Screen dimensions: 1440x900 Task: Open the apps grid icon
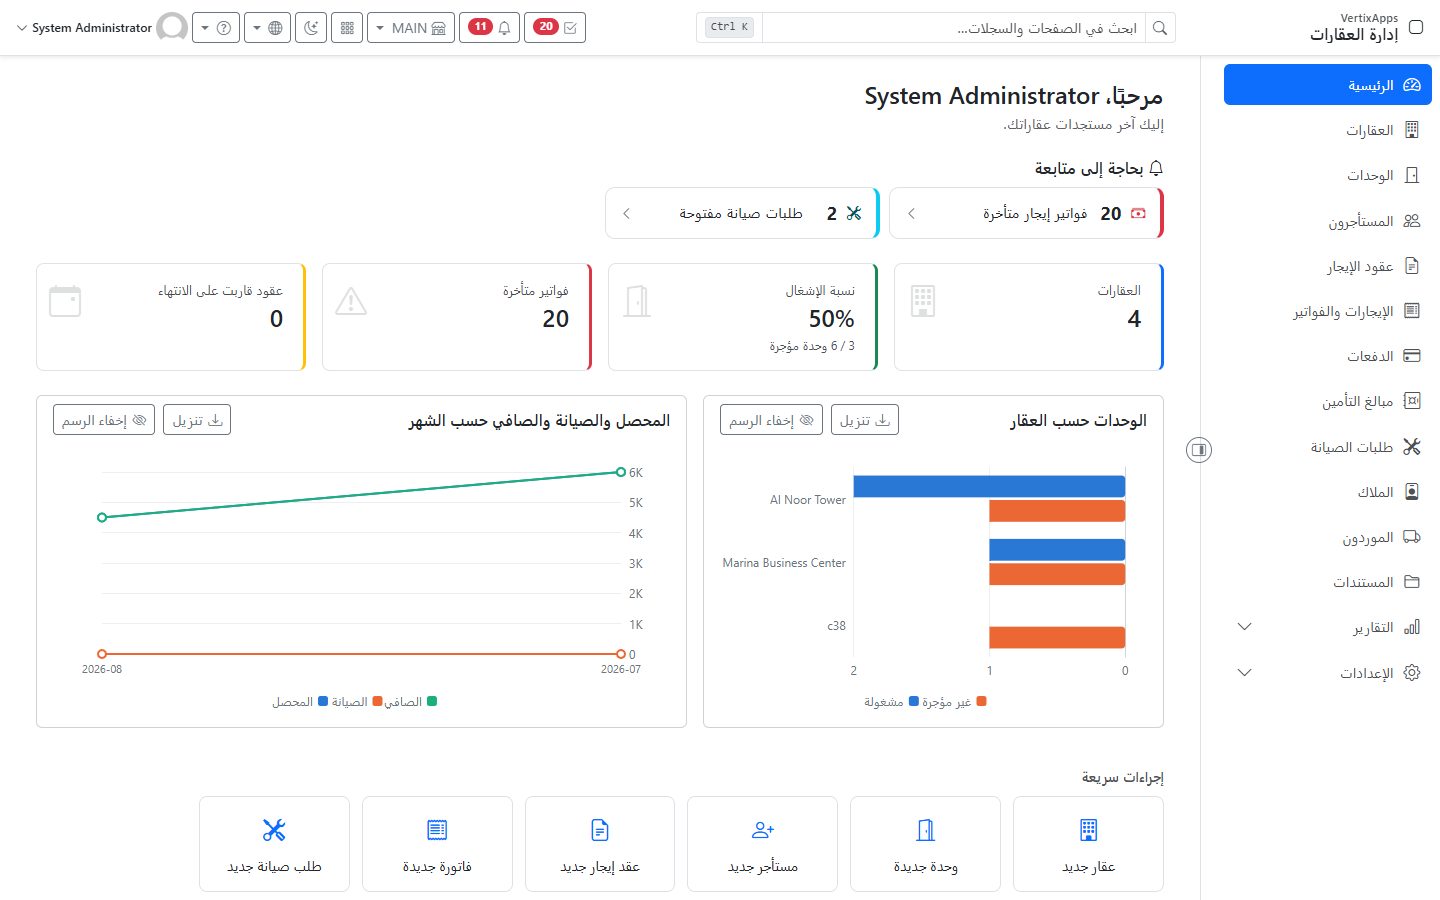(347, 28)
